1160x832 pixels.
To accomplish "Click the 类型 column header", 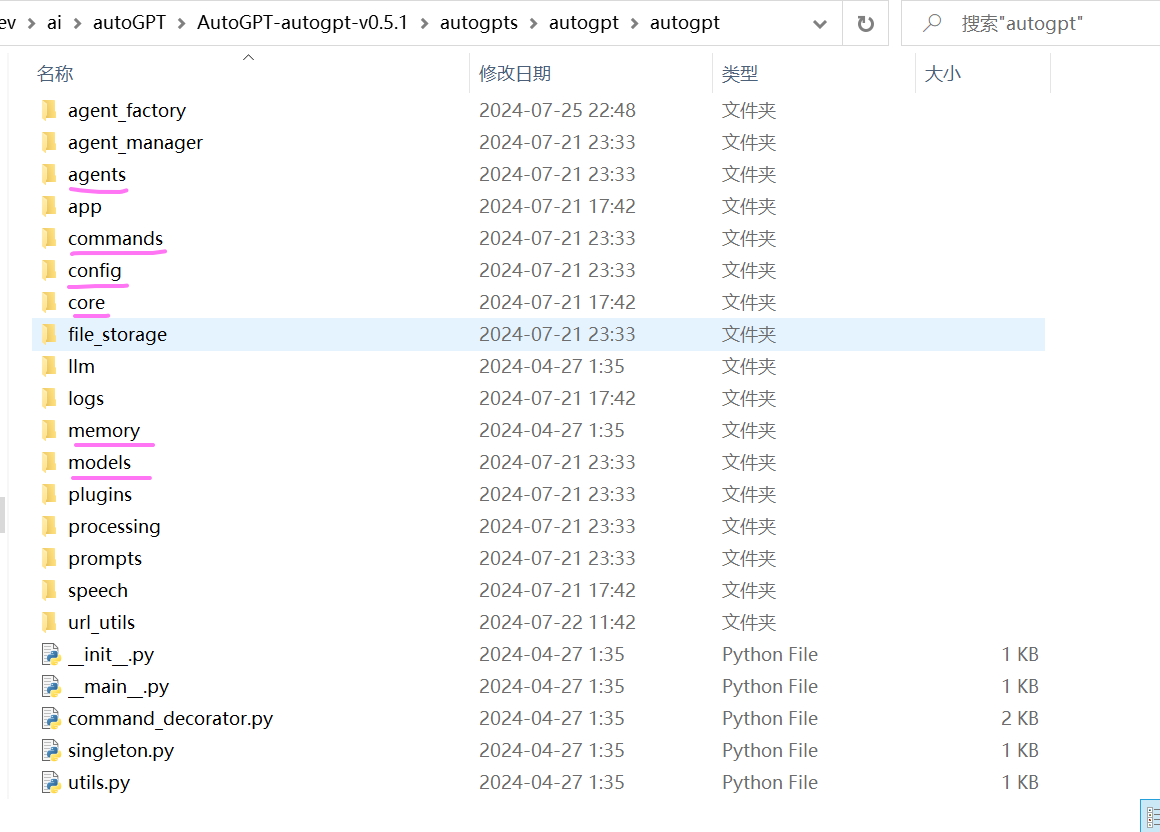I will pyautogui.click(x=740, y=74).
